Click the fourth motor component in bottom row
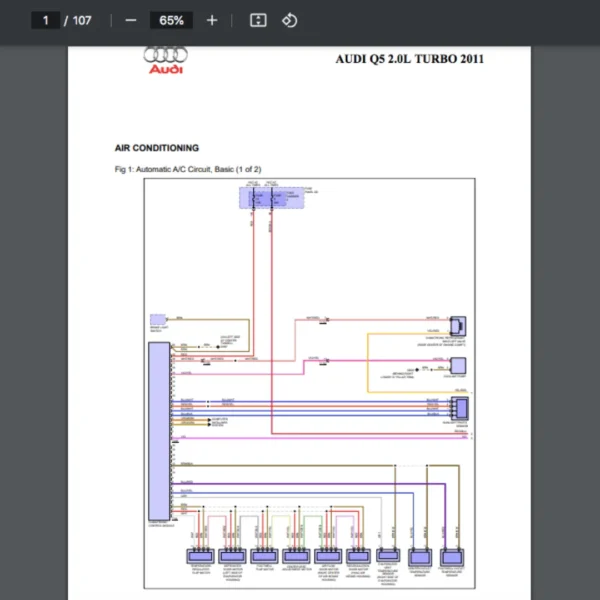The height and width of the screenshot is (600, 600). [296, 557]
